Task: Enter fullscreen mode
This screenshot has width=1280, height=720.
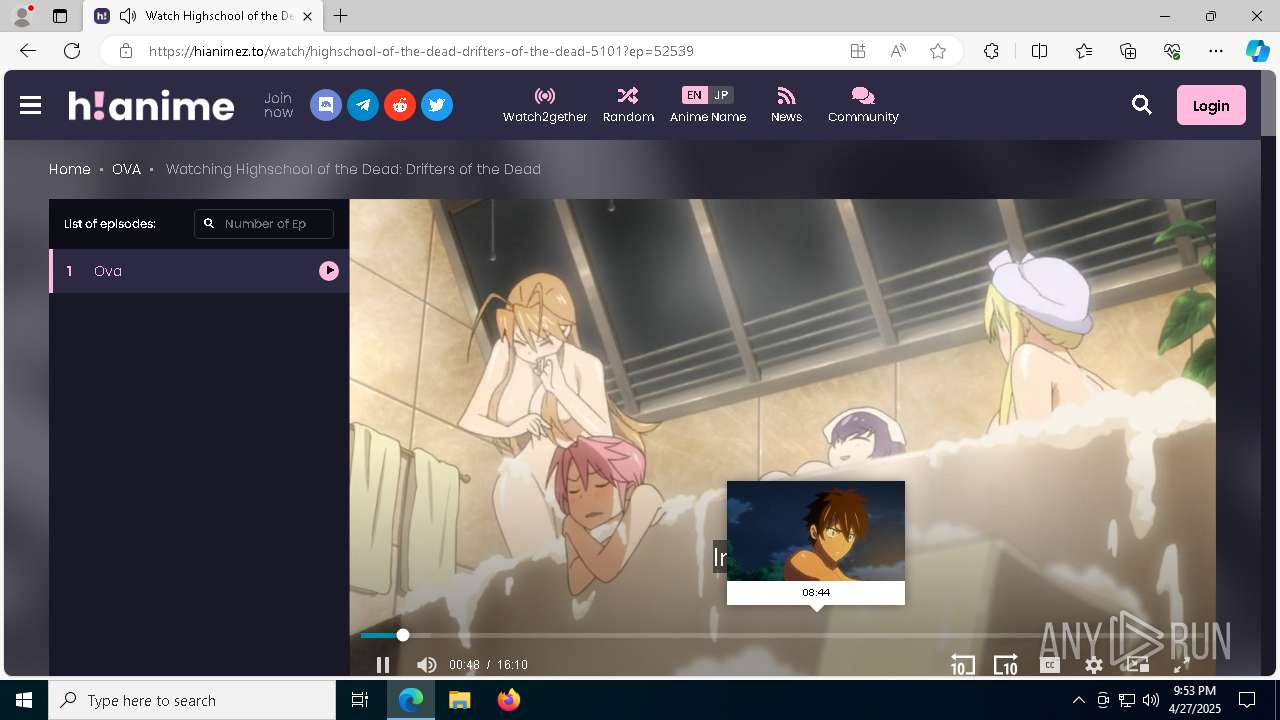Action: [1181, 665]
